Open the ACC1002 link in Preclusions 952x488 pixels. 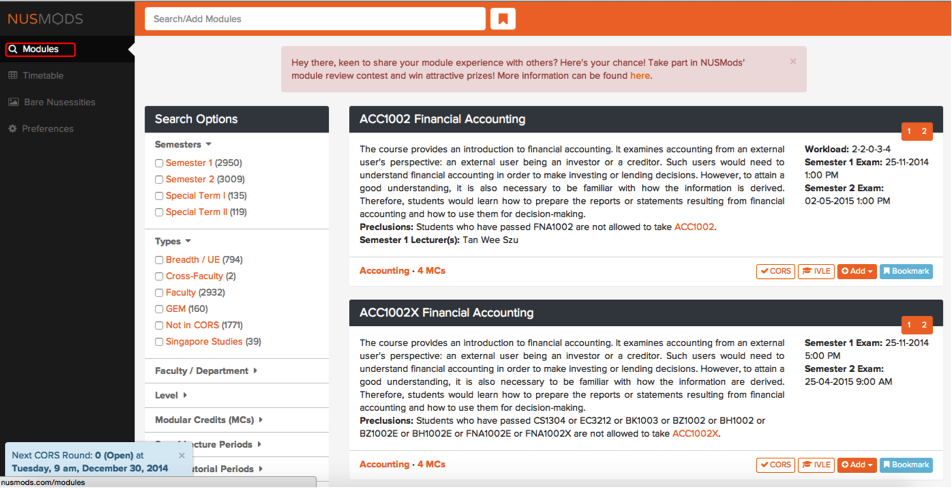pos(694,227)
